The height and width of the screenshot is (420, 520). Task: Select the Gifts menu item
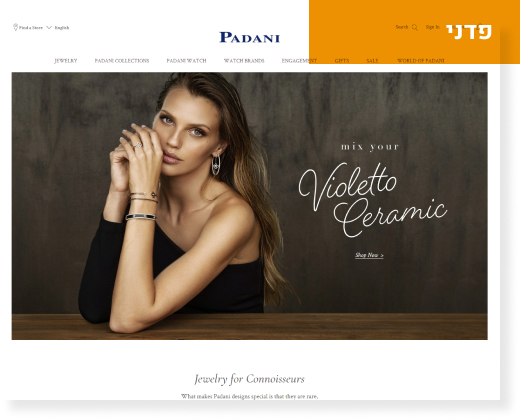point(342,61)
